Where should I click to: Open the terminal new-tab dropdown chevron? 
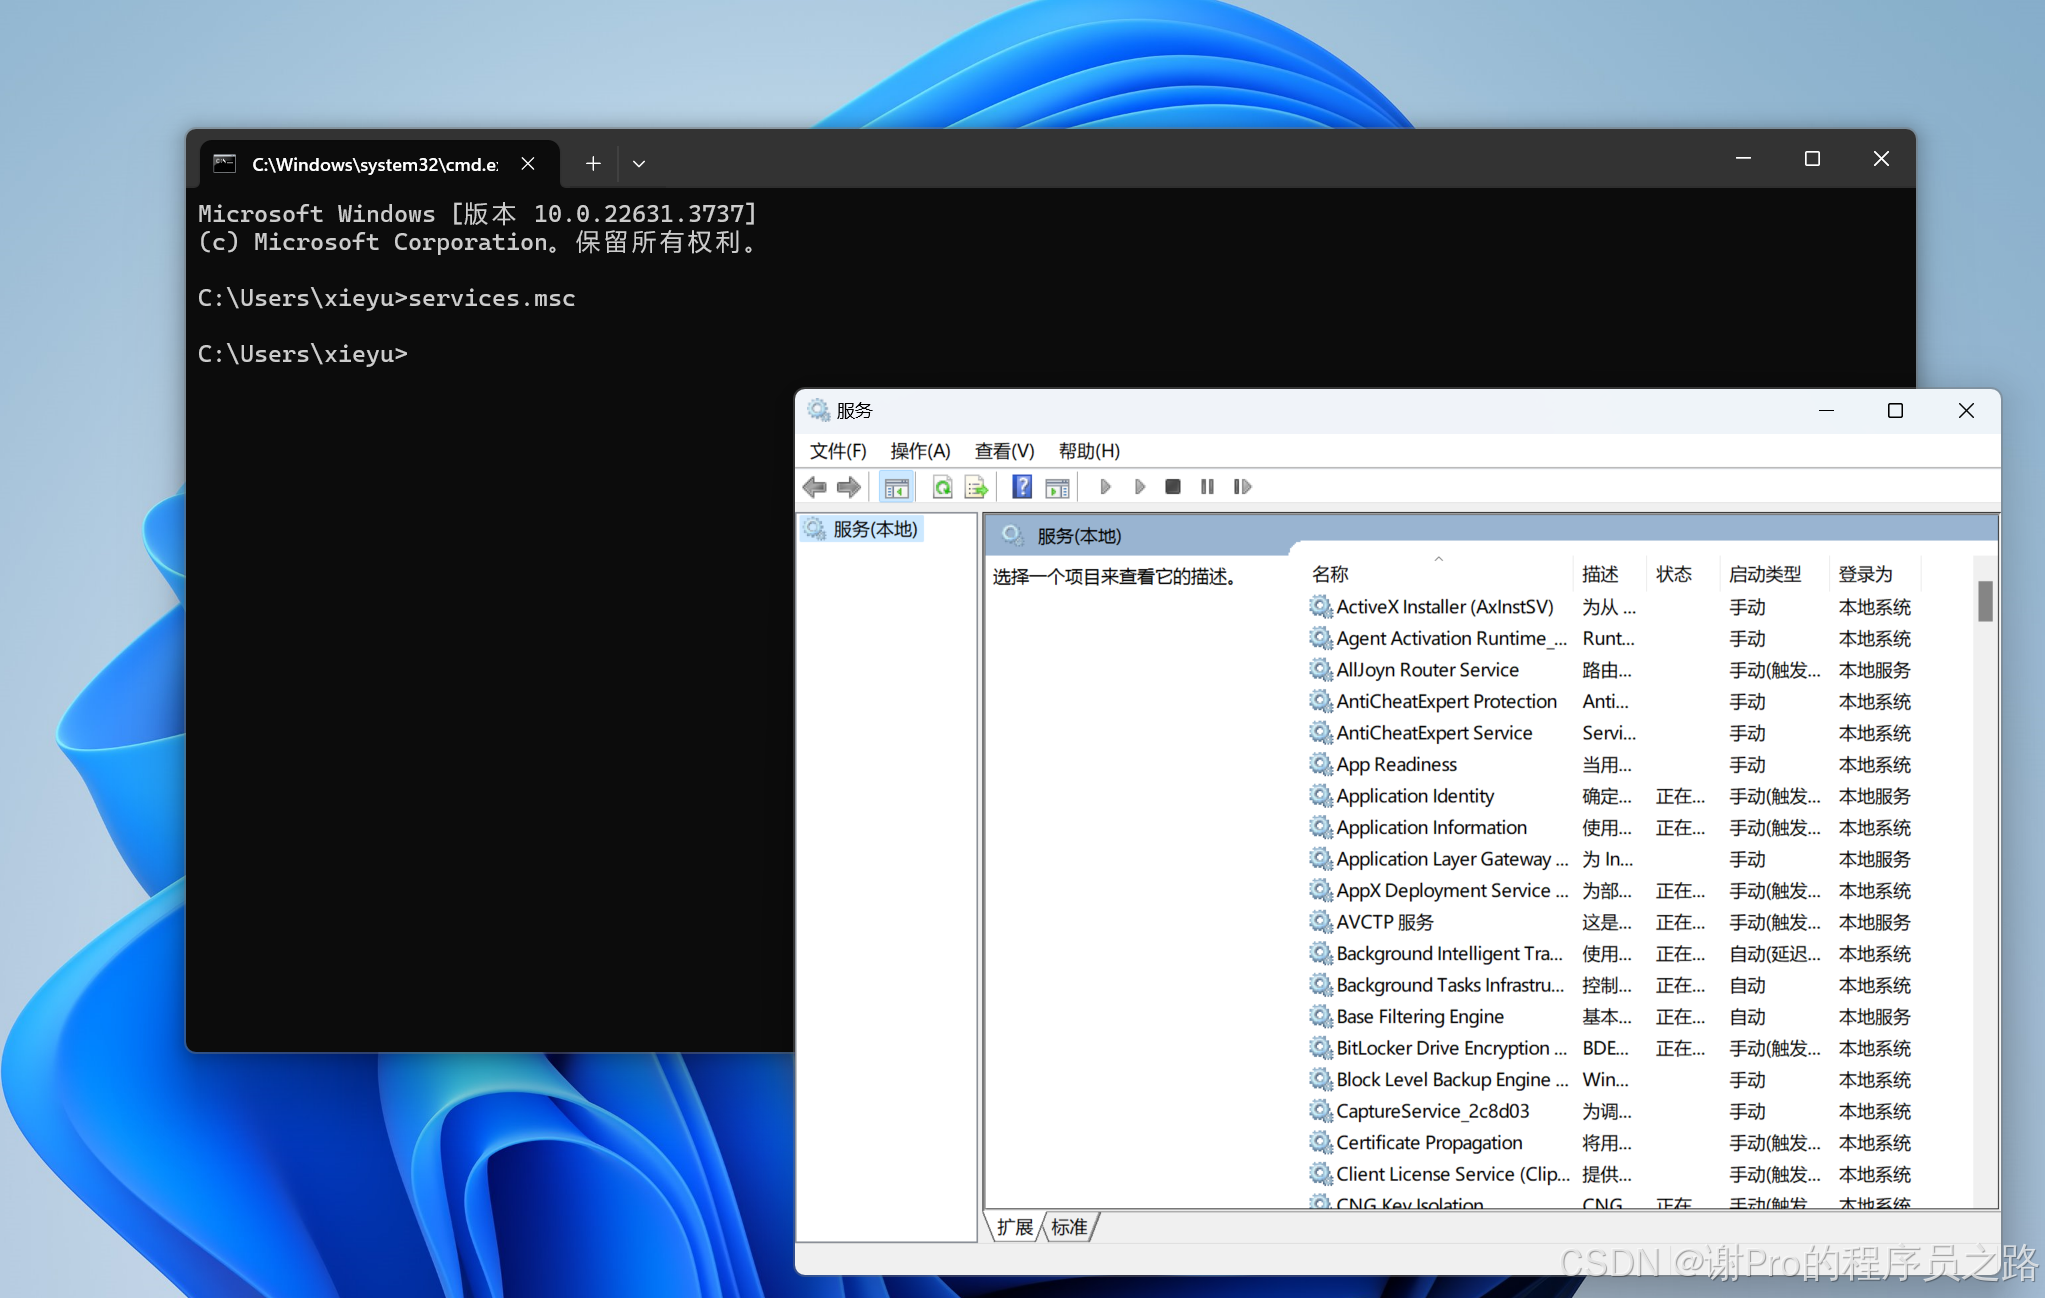(x=639, y=164)
